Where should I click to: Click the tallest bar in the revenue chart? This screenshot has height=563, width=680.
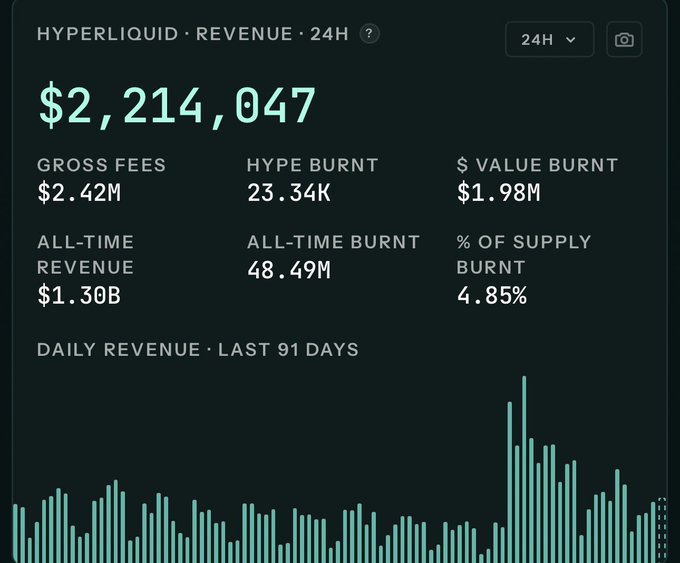coord(524,469)
